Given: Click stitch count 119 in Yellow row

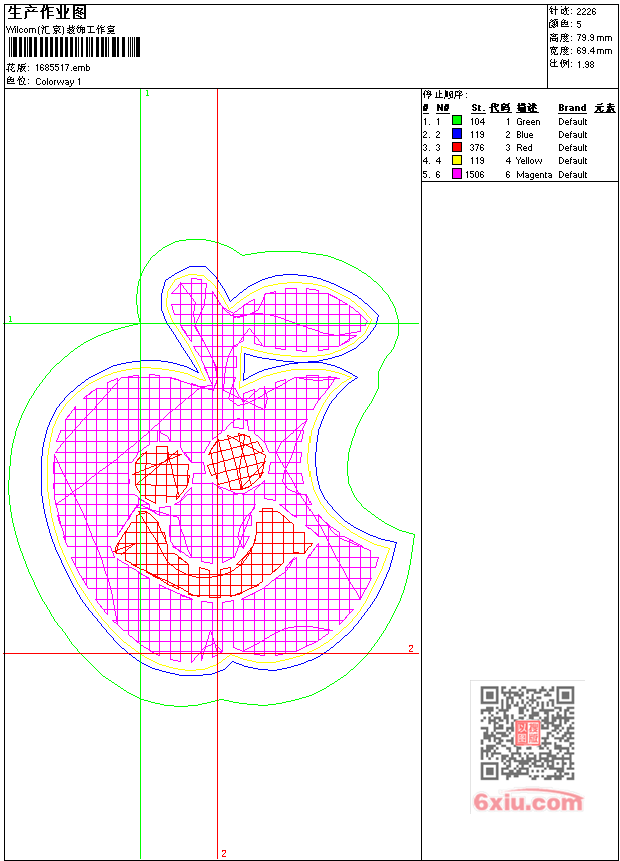Looking at the screenshot, I should pos(477,161).
